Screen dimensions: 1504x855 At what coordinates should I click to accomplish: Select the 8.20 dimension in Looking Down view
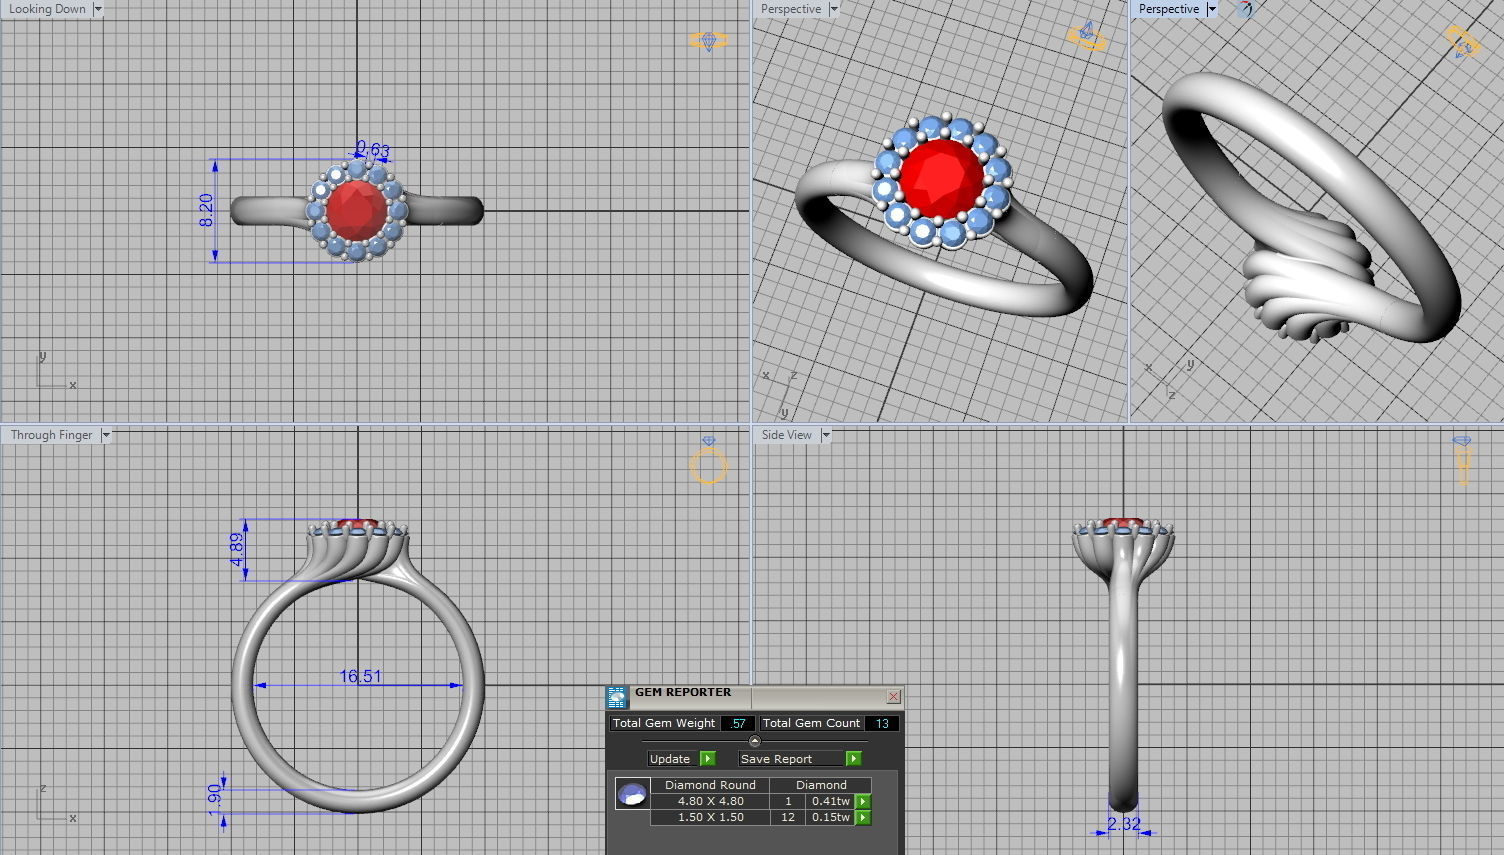pos(206,210)
